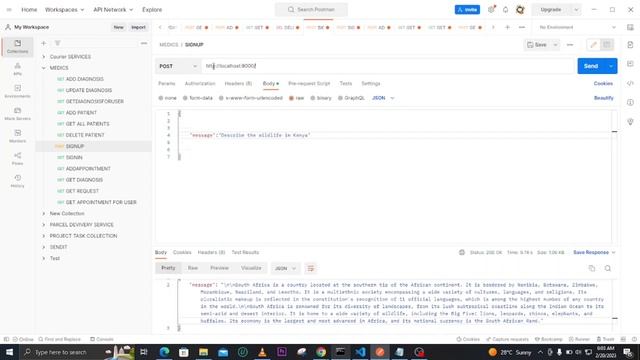Collapse the MEDICS collection
Screen dimensions: 640x360
(44, 68)
